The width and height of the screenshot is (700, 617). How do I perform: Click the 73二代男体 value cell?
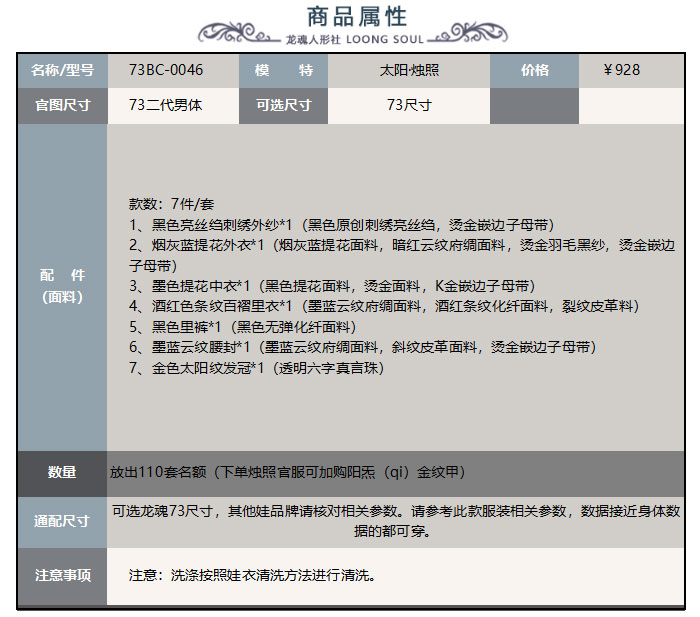[x=166, y=105]
